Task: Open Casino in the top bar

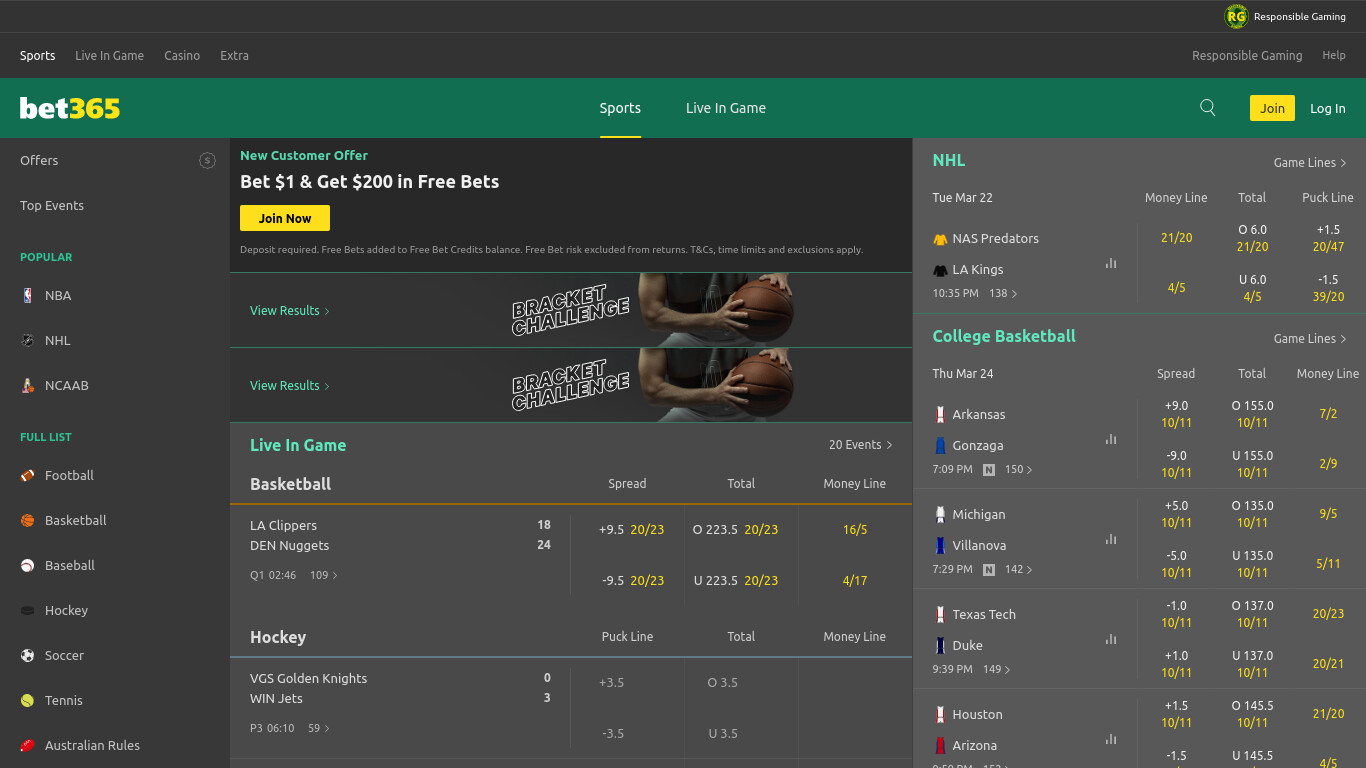Action: point(182,56)
